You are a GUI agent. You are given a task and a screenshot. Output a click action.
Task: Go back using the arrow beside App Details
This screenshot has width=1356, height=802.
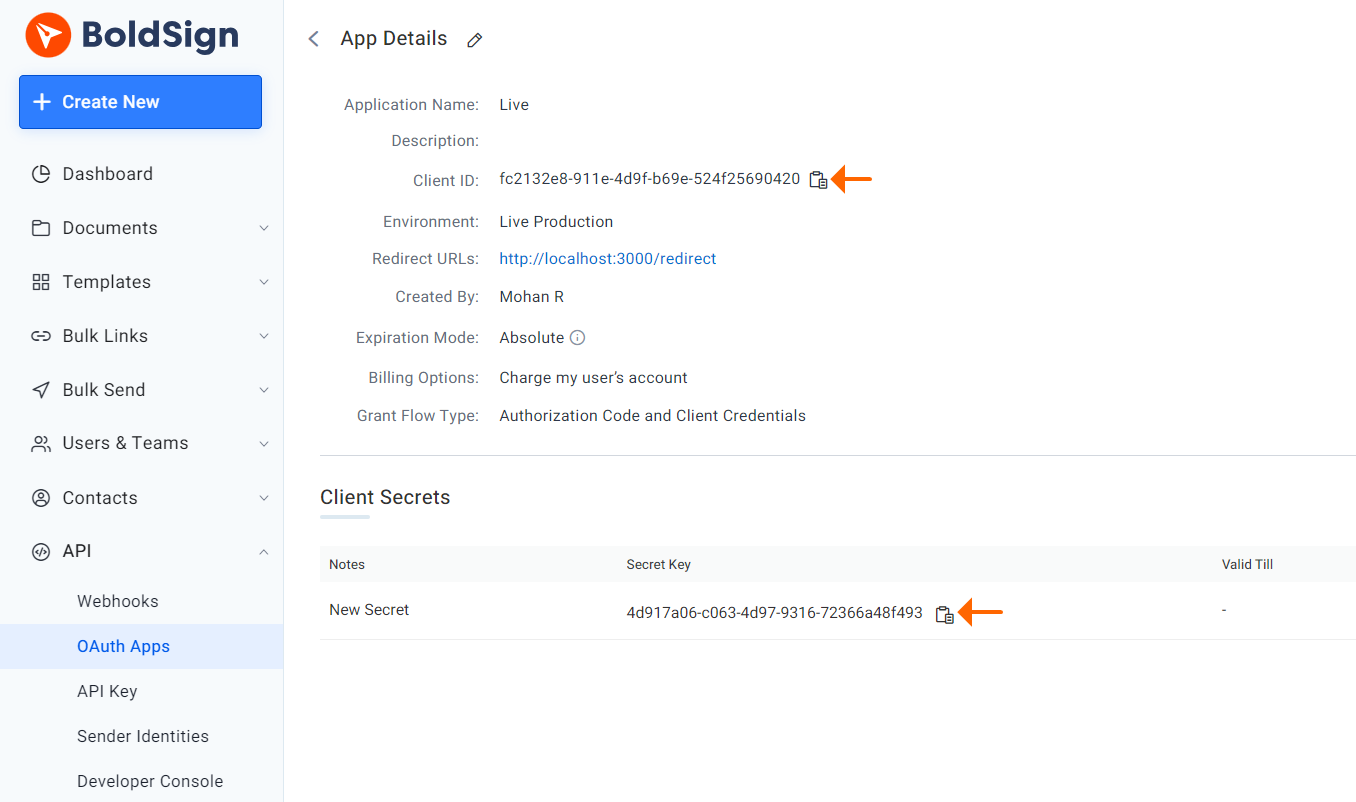(313, 38)
